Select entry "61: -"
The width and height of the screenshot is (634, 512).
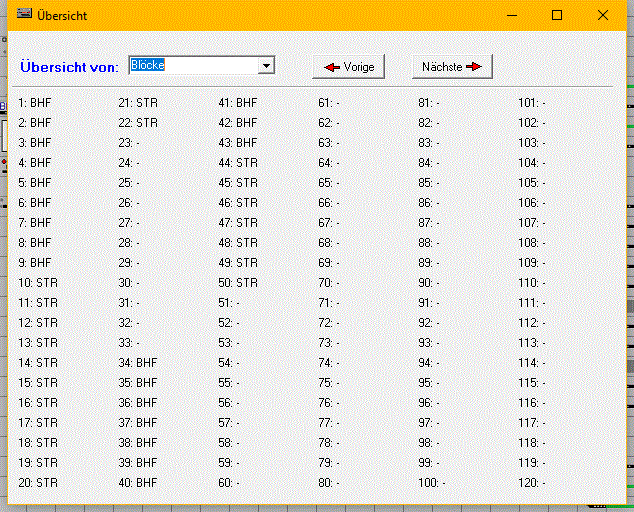329,103
